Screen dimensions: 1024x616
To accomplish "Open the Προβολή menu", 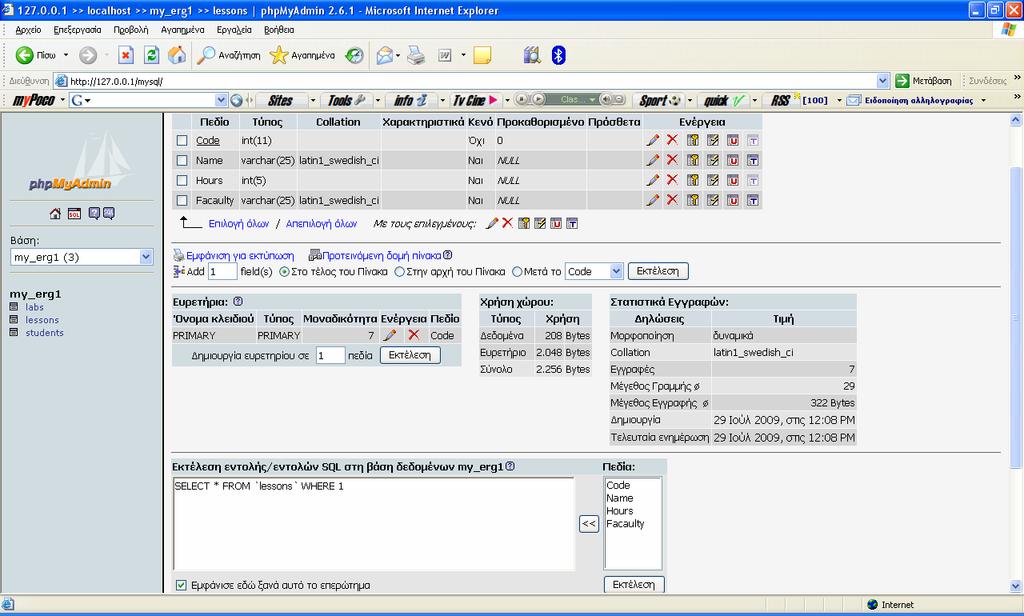I will pos(131,30).
